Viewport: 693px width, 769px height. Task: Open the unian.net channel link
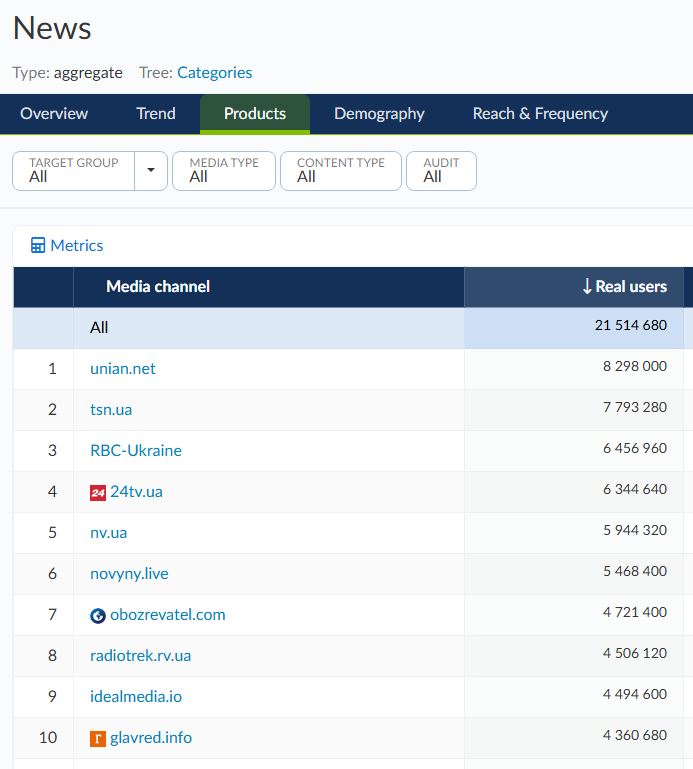click(x=123, y=369)
